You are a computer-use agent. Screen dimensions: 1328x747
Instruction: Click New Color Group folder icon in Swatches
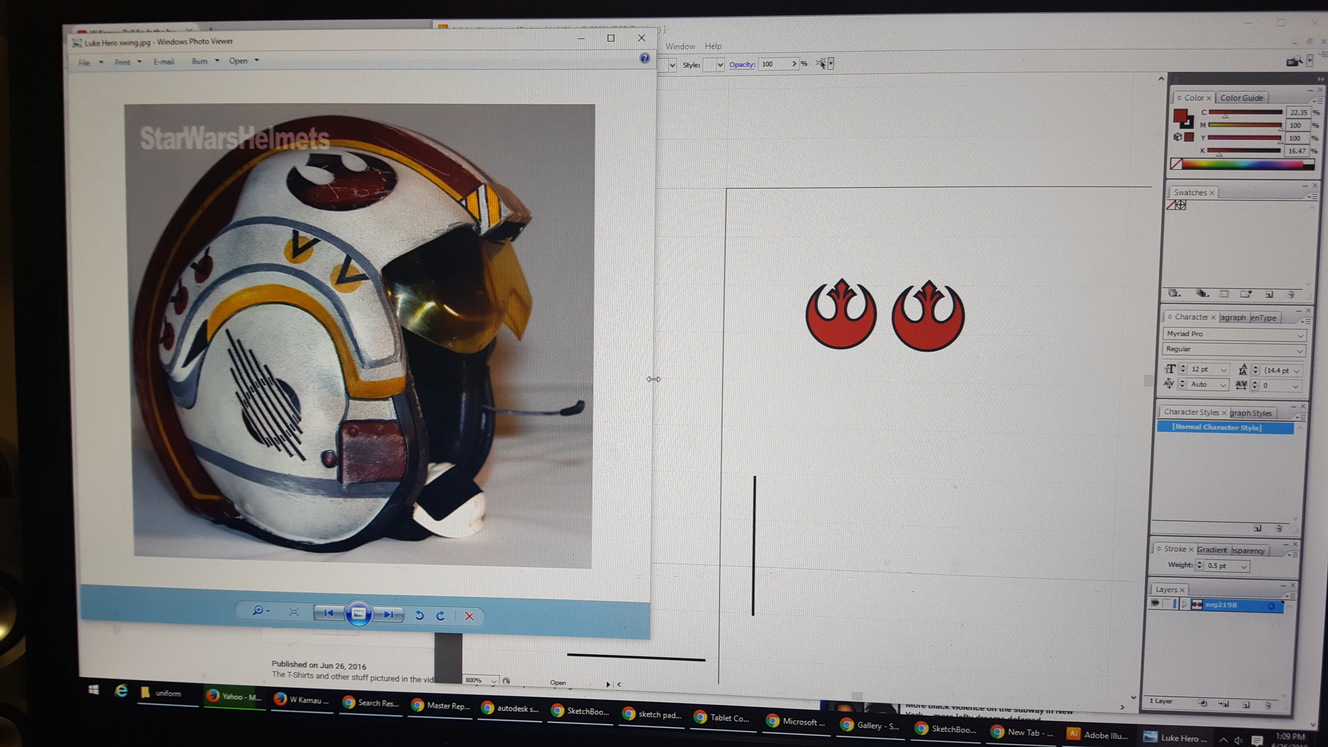tap(1246, 294)
